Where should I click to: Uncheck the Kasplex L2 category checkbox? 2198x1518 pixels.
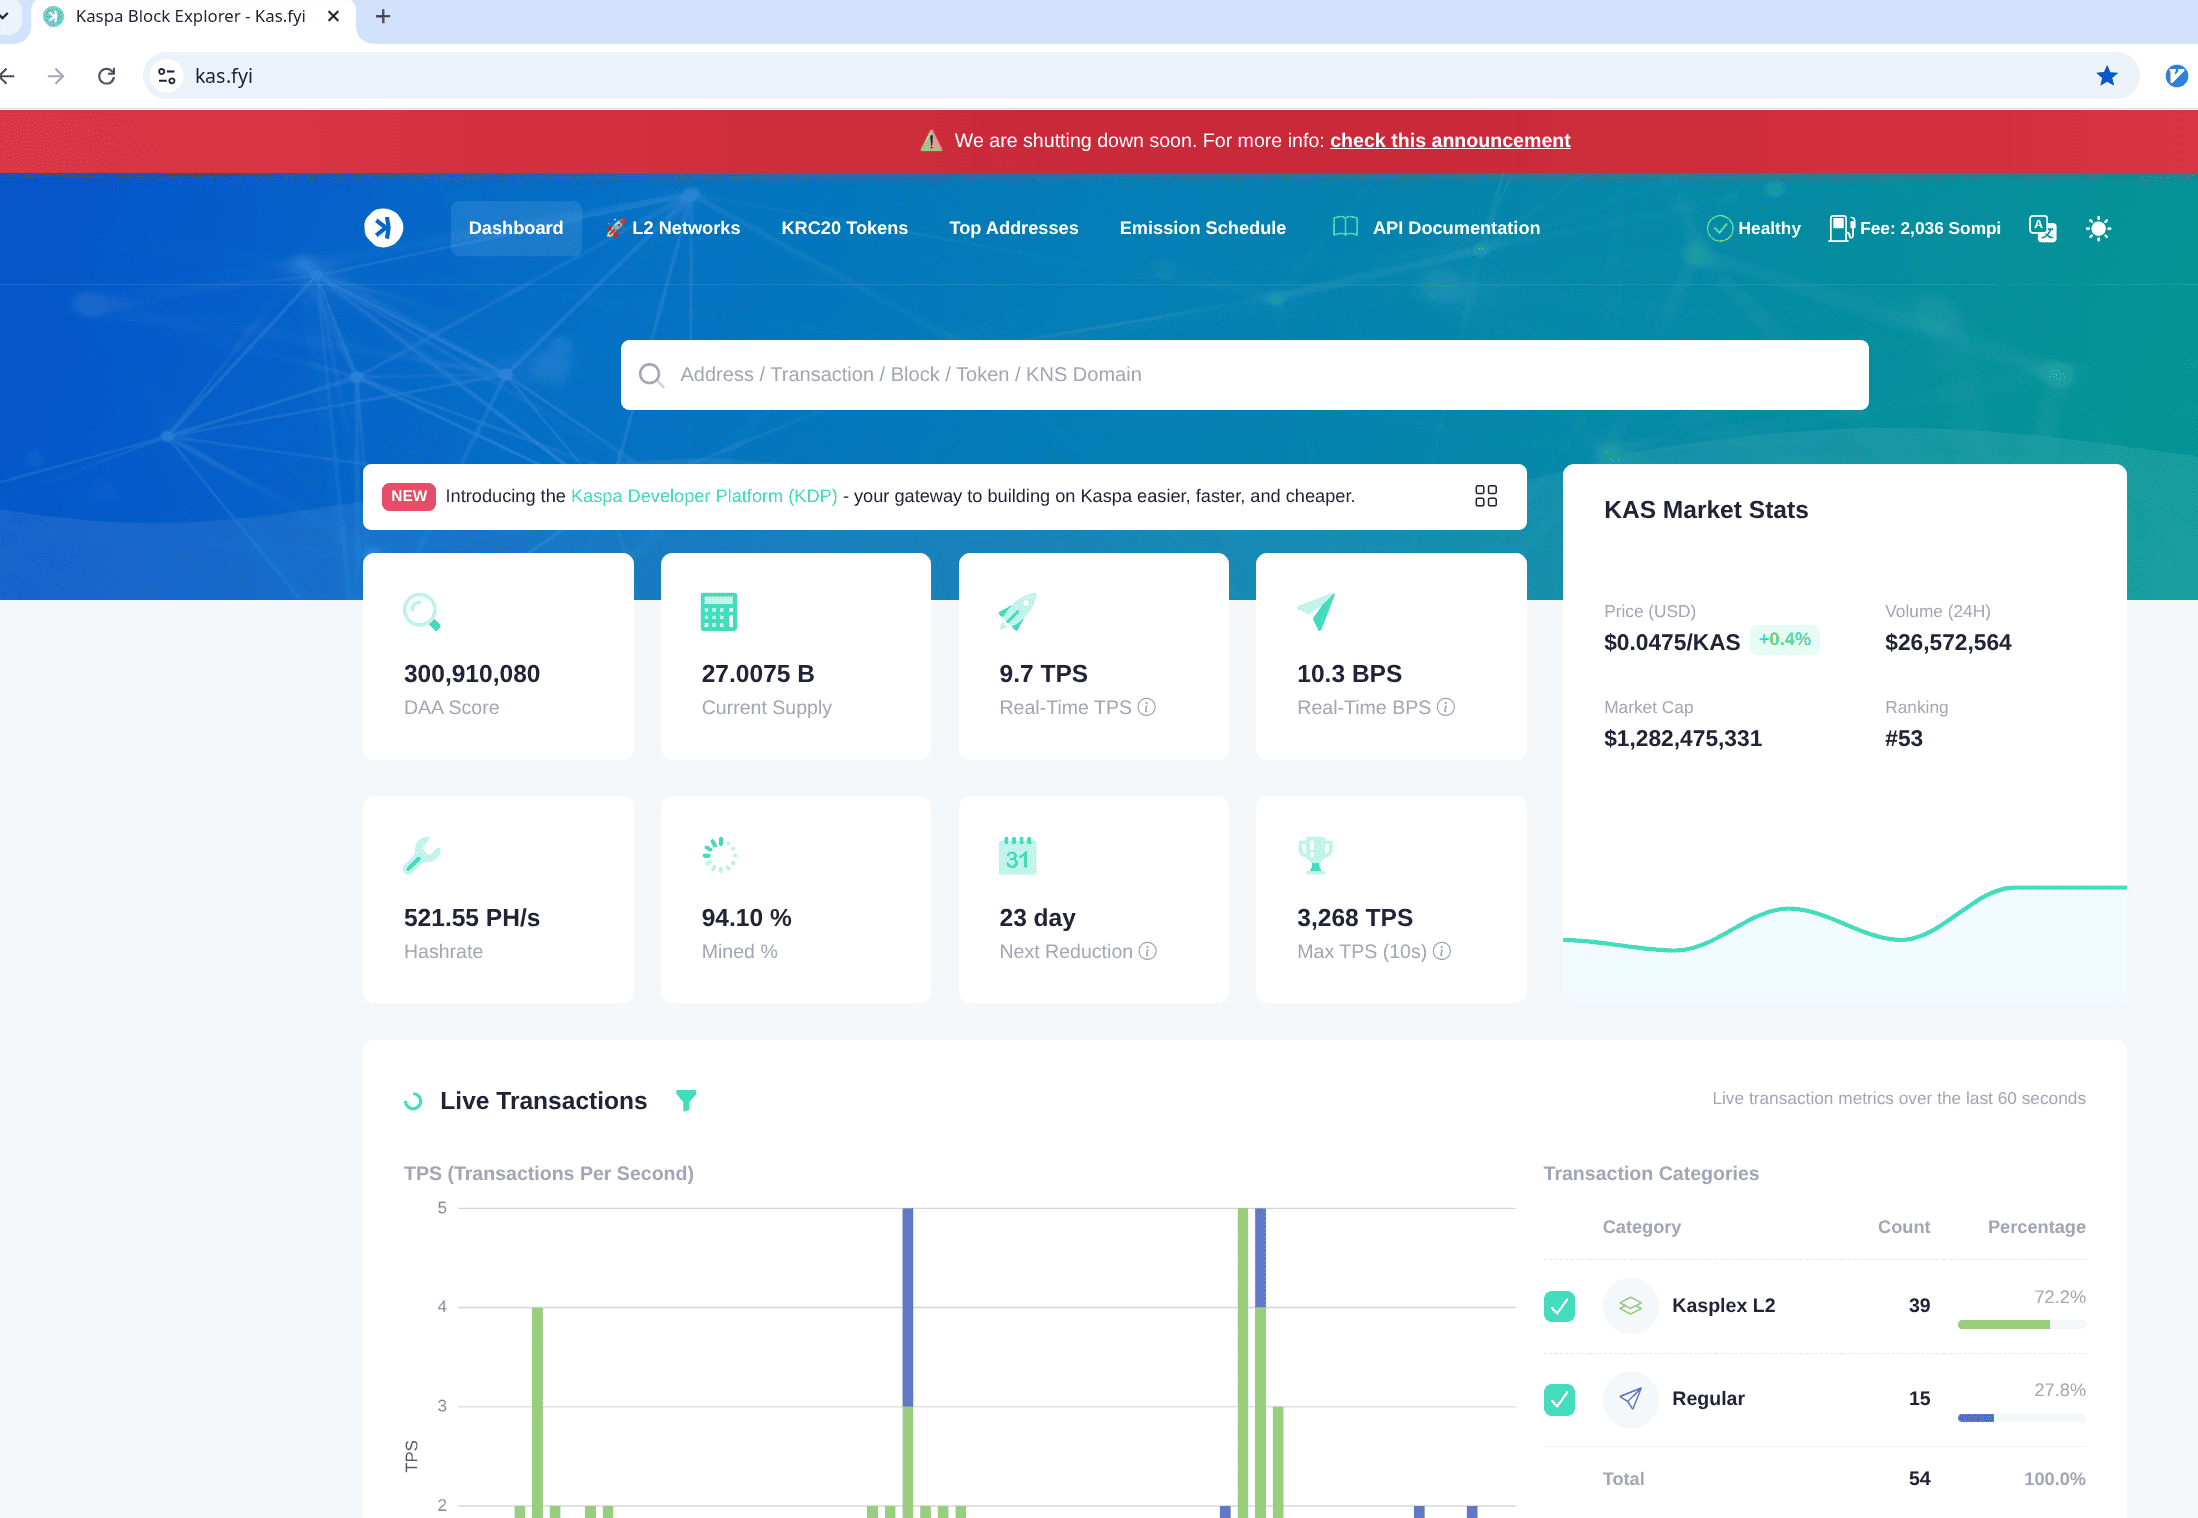pos(1559,1306)
